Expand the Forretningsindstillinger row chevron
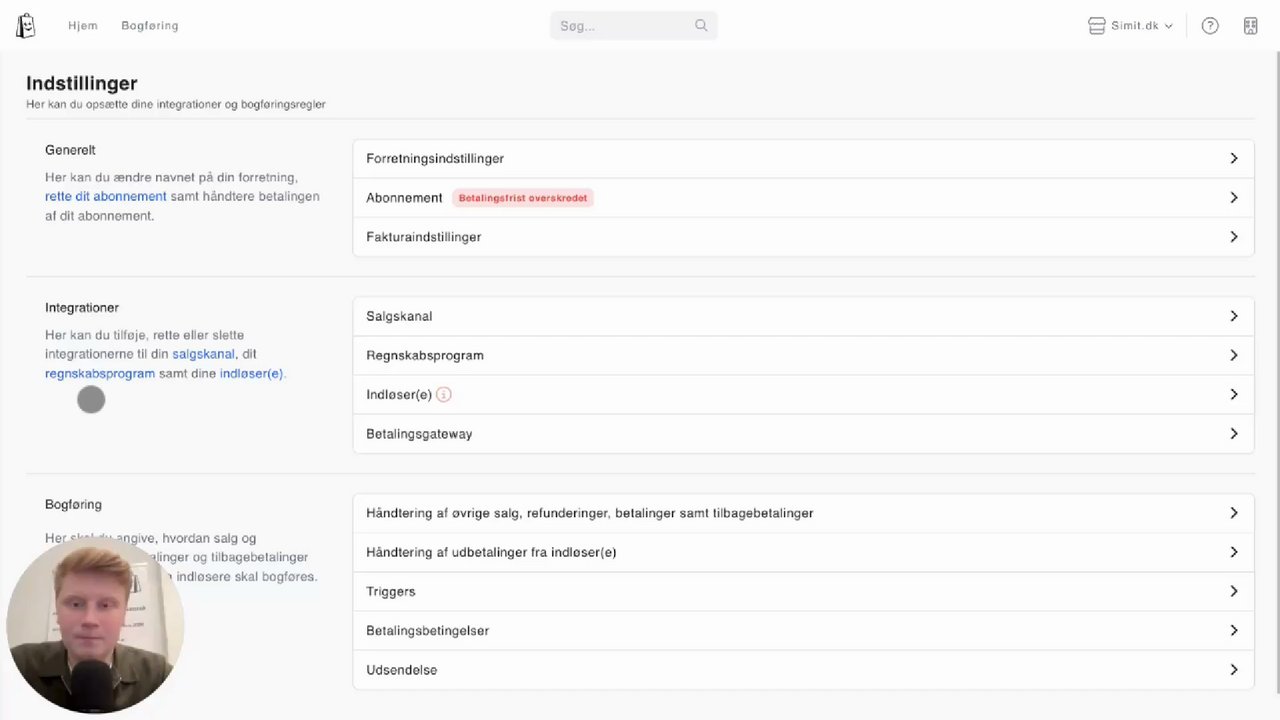The height and width of the screenshot is (720, 1280). click(1233, 159)
